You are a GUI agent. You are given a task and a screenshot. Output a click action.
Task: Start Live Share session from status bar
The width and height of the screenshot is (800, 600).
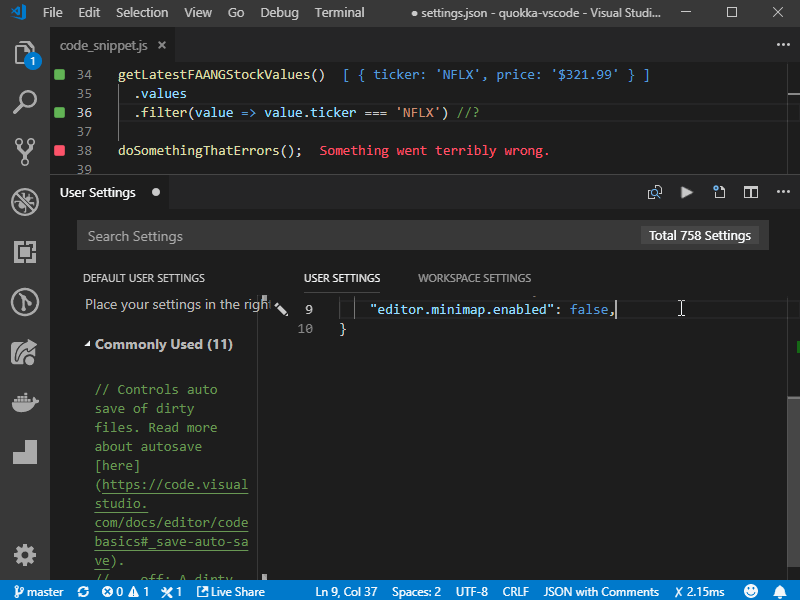coord(231,591)
